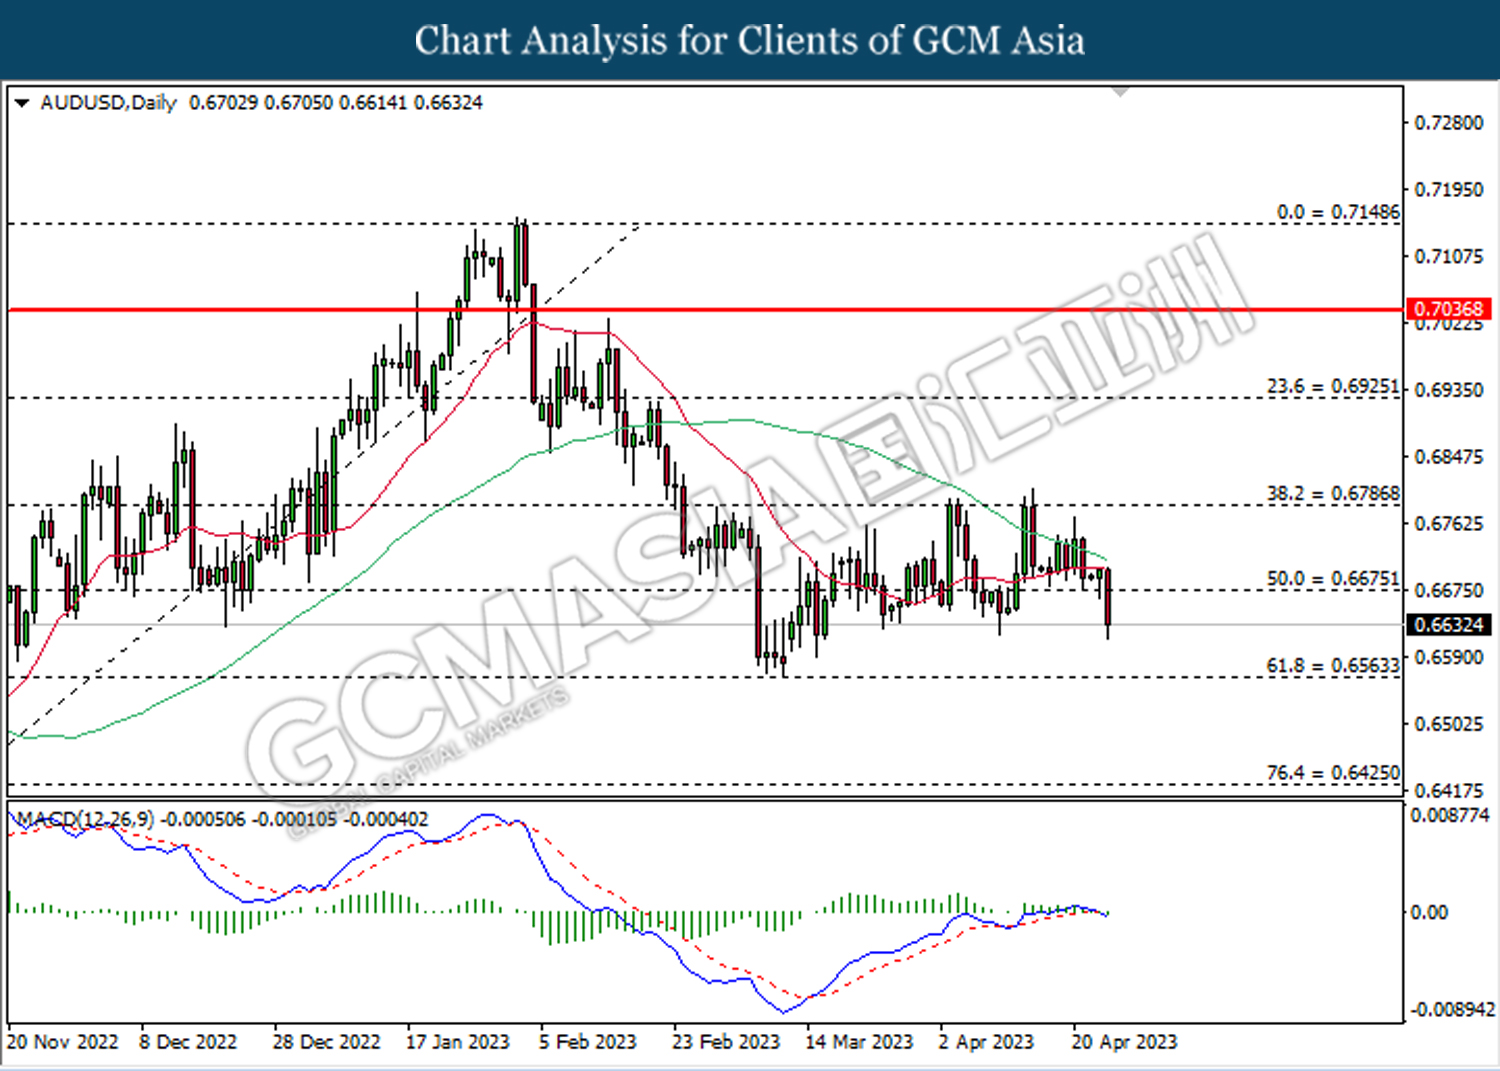Click the '14 Mar 2023' date label

(859, 1042)
